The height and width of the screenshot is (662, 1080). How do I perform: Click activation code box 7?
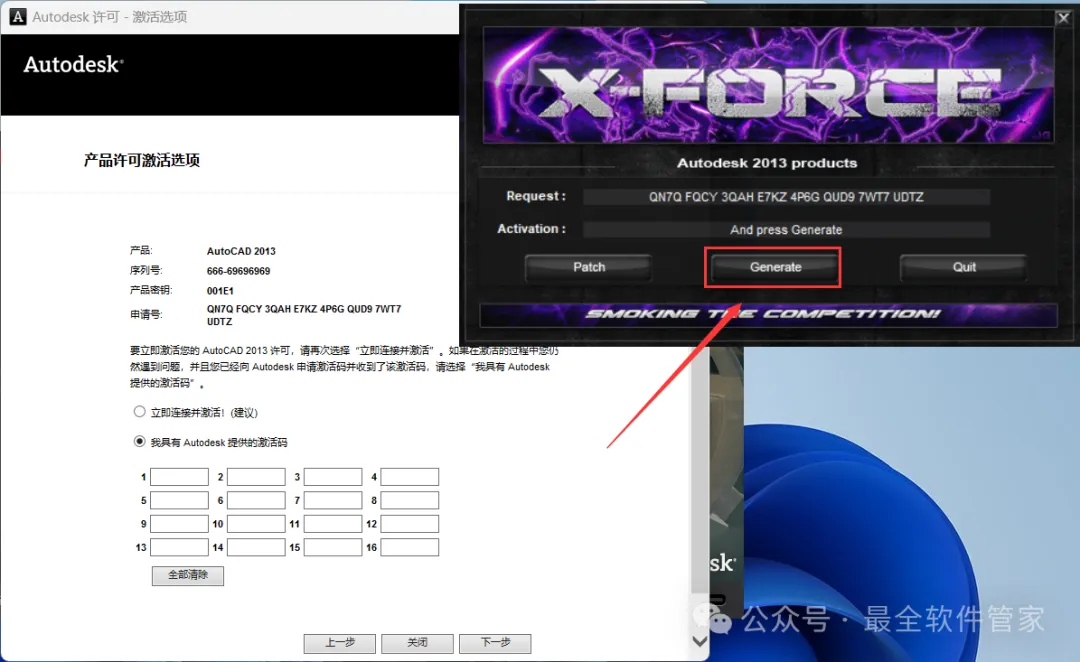pos(333,500)
